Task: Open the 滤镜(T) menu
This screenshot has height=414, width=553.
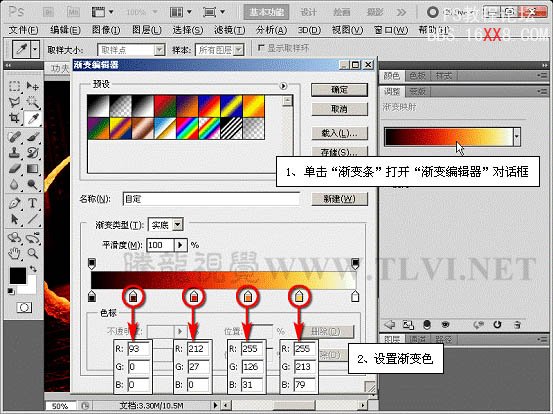Action: coord(229,30)
